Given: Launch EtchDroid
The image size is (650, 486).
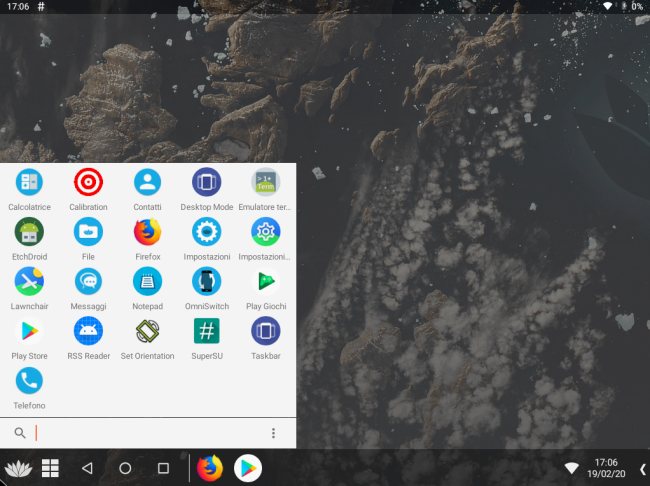Looking at the screenshot, I should tap(29, 232).
